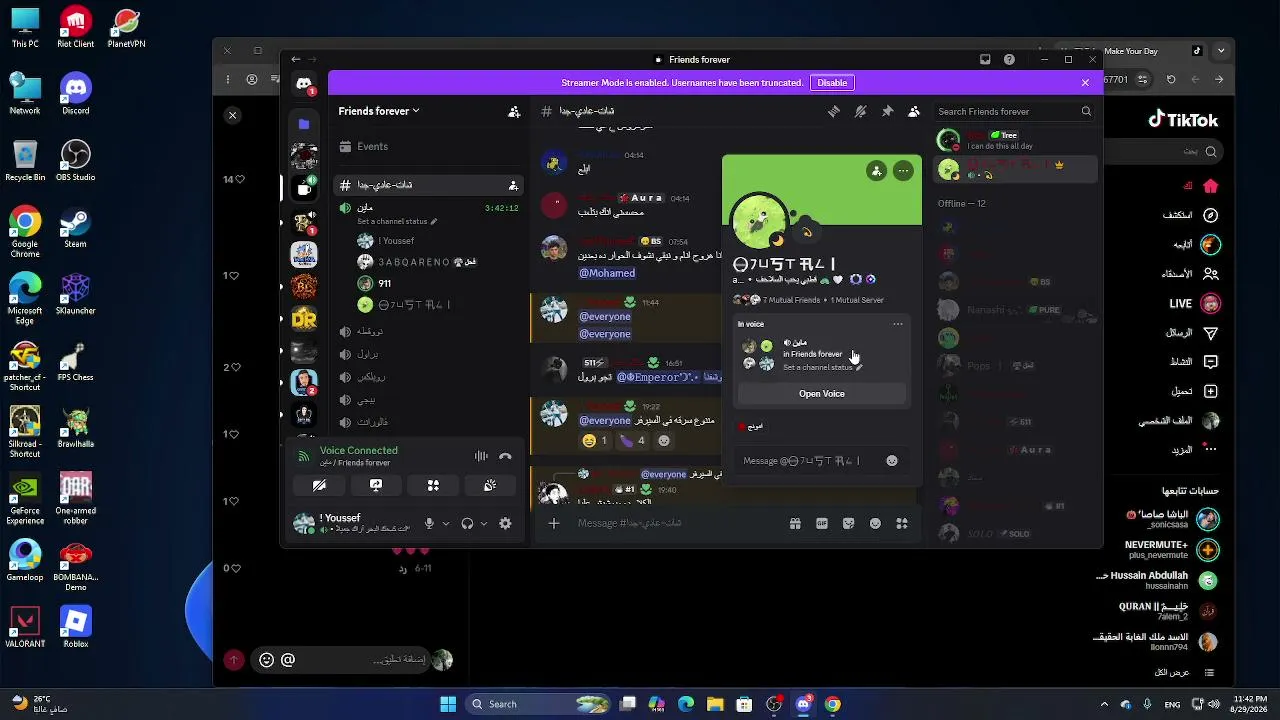Search in Friends forever field
The width and height of the screenshot is (1280, 720).
click(1014, 112)
